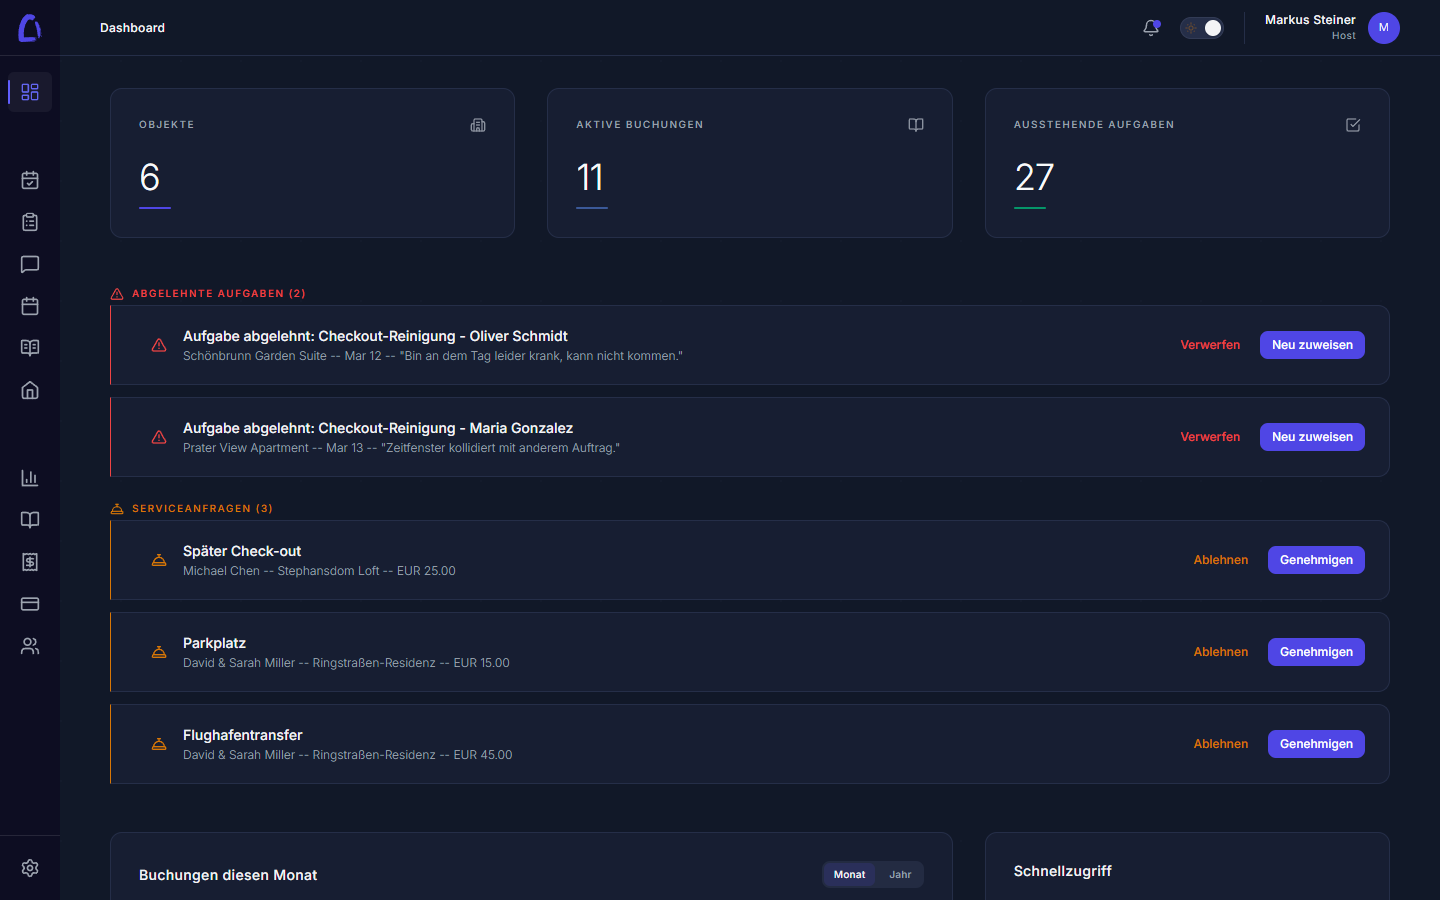Select the credit card payments icon
This screenshot has height=900, width=1440.
coord(29,604)
